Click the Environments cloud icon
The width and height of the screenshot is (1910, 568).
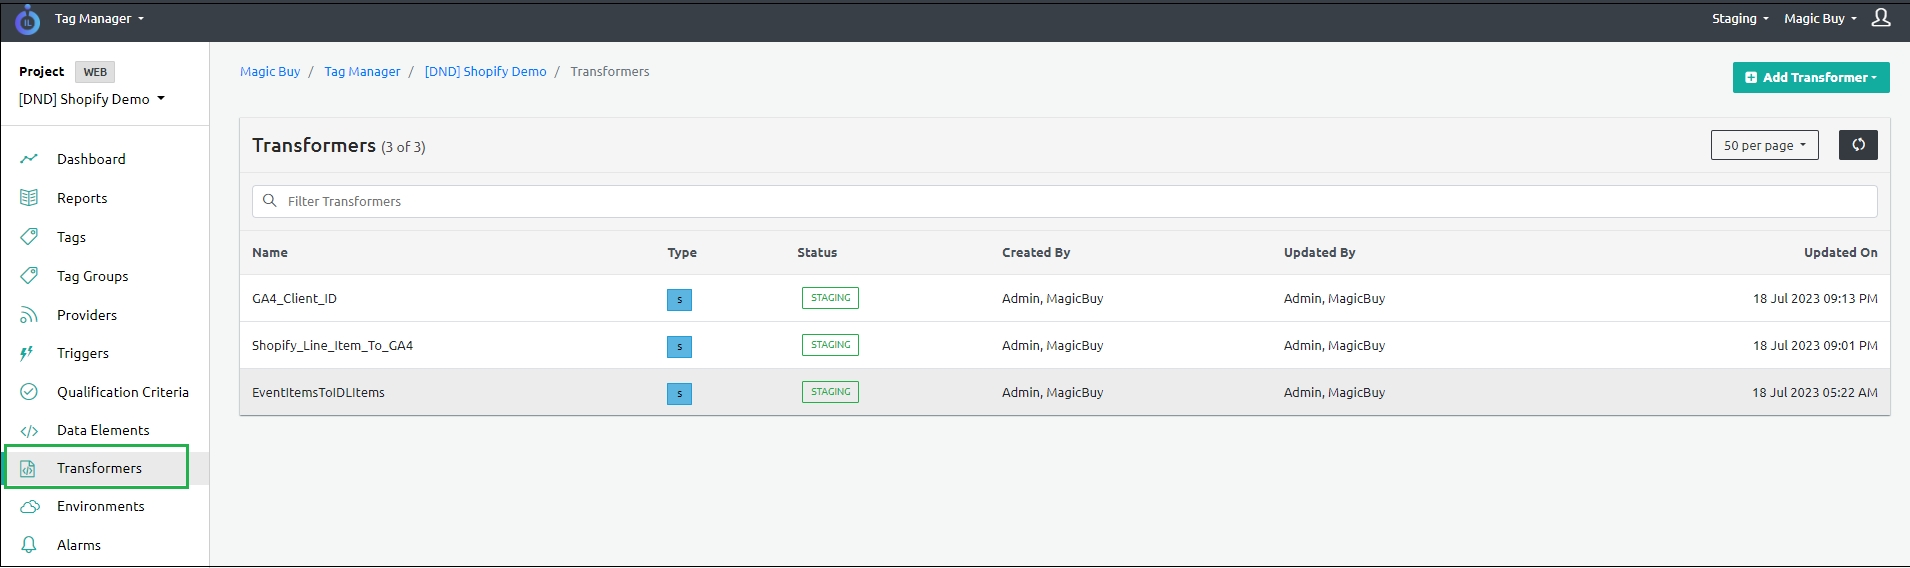pyautogui.click(x=29, y=507)
